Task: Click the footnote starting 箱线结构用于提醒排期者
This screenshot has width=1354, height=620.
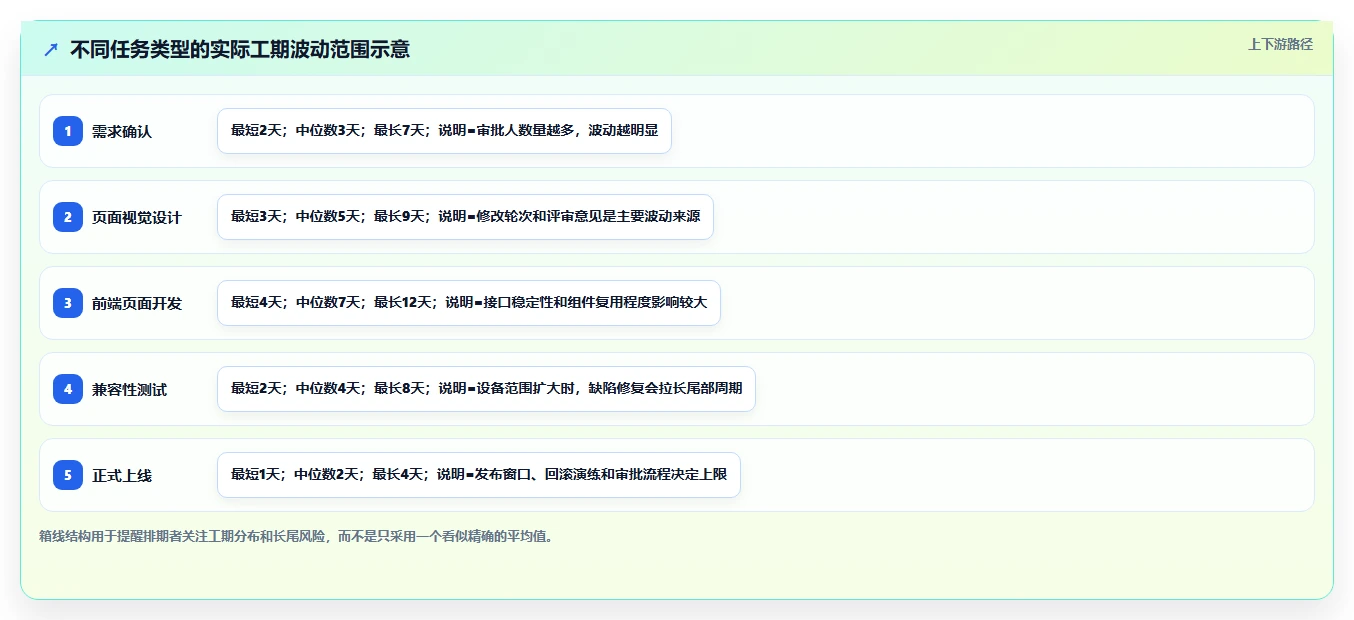Action: [296, 536]
